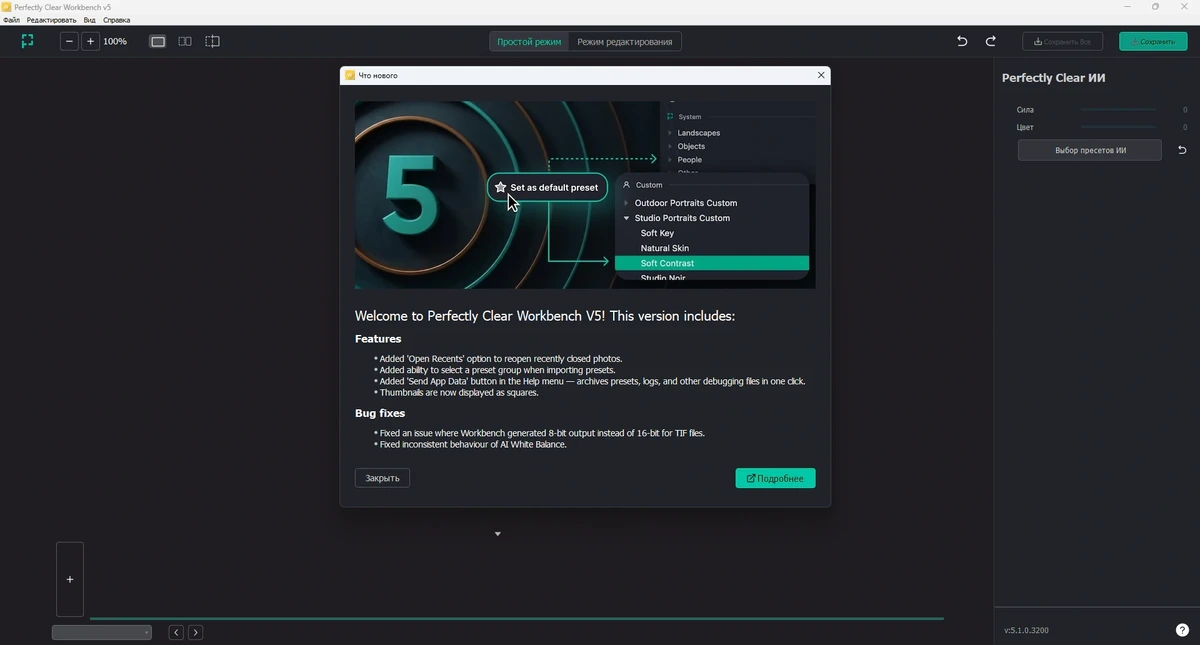Open the Редактировать menu
The height and width of the screenshot is (645, 1200).
[51, 20]
